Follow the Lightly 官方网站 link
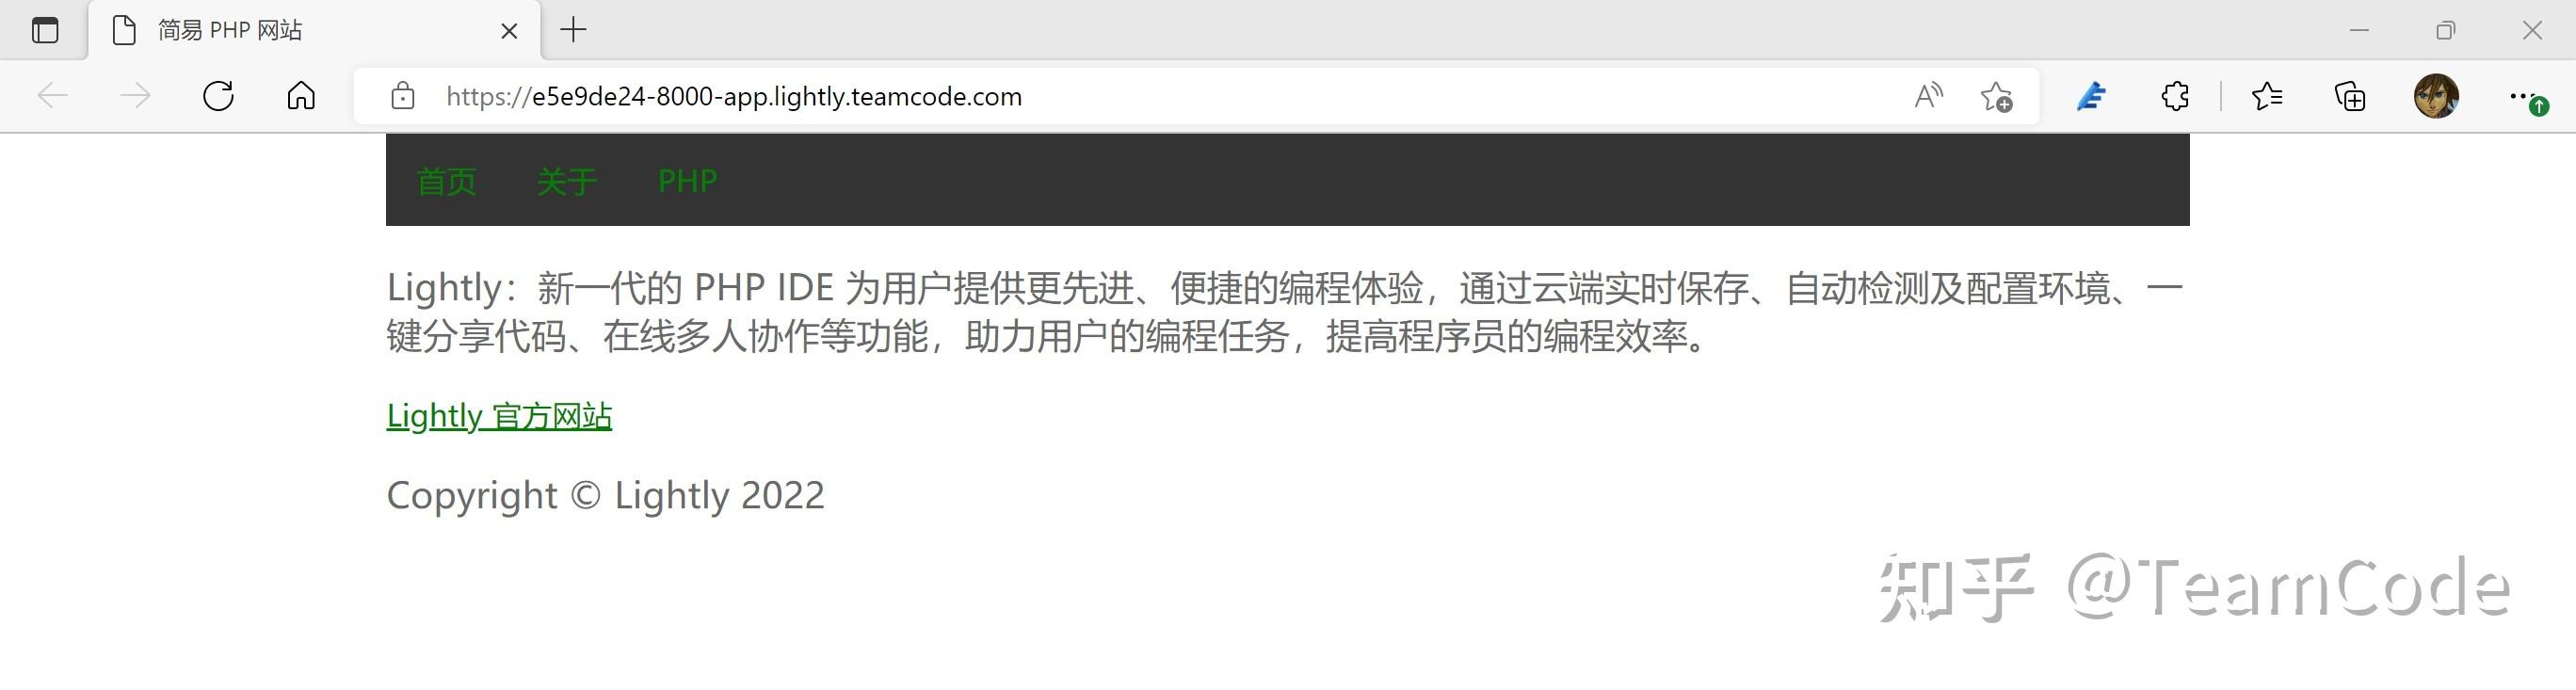Viewport: 2576px width, 690px height. click(x=499, y=415)
